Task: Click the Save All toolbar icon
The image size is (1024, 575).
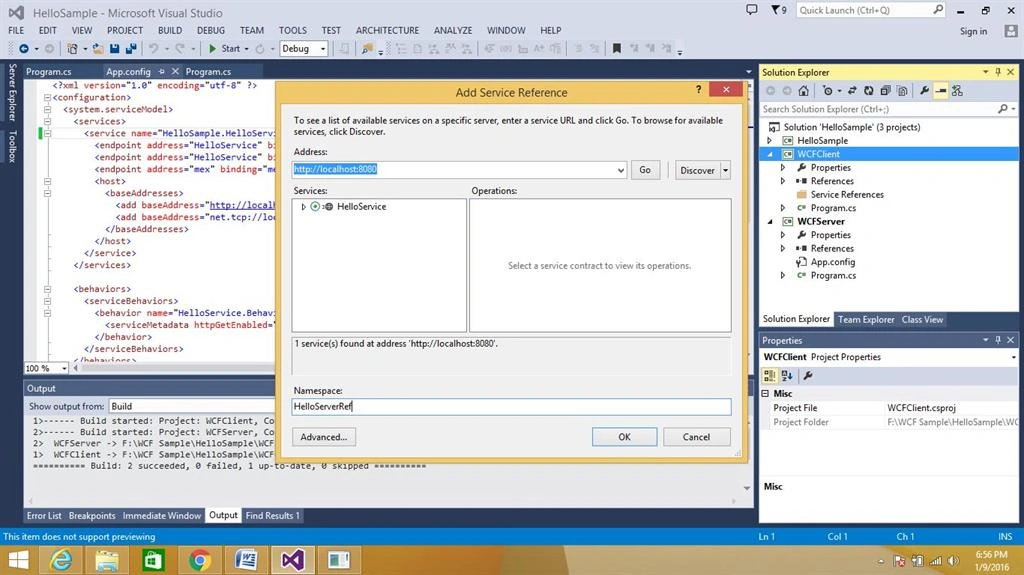Action: pyautogui.click(x=131, y=48)
